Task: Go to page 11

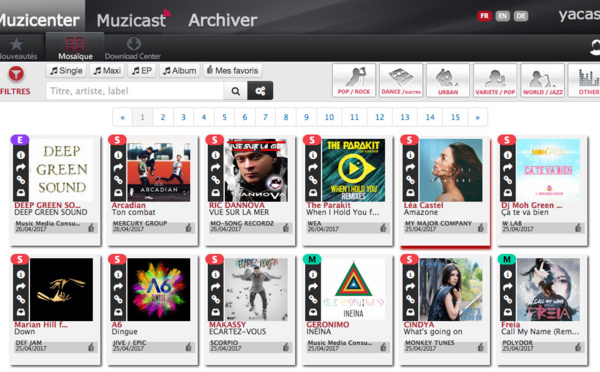Action: click(354, 117)
